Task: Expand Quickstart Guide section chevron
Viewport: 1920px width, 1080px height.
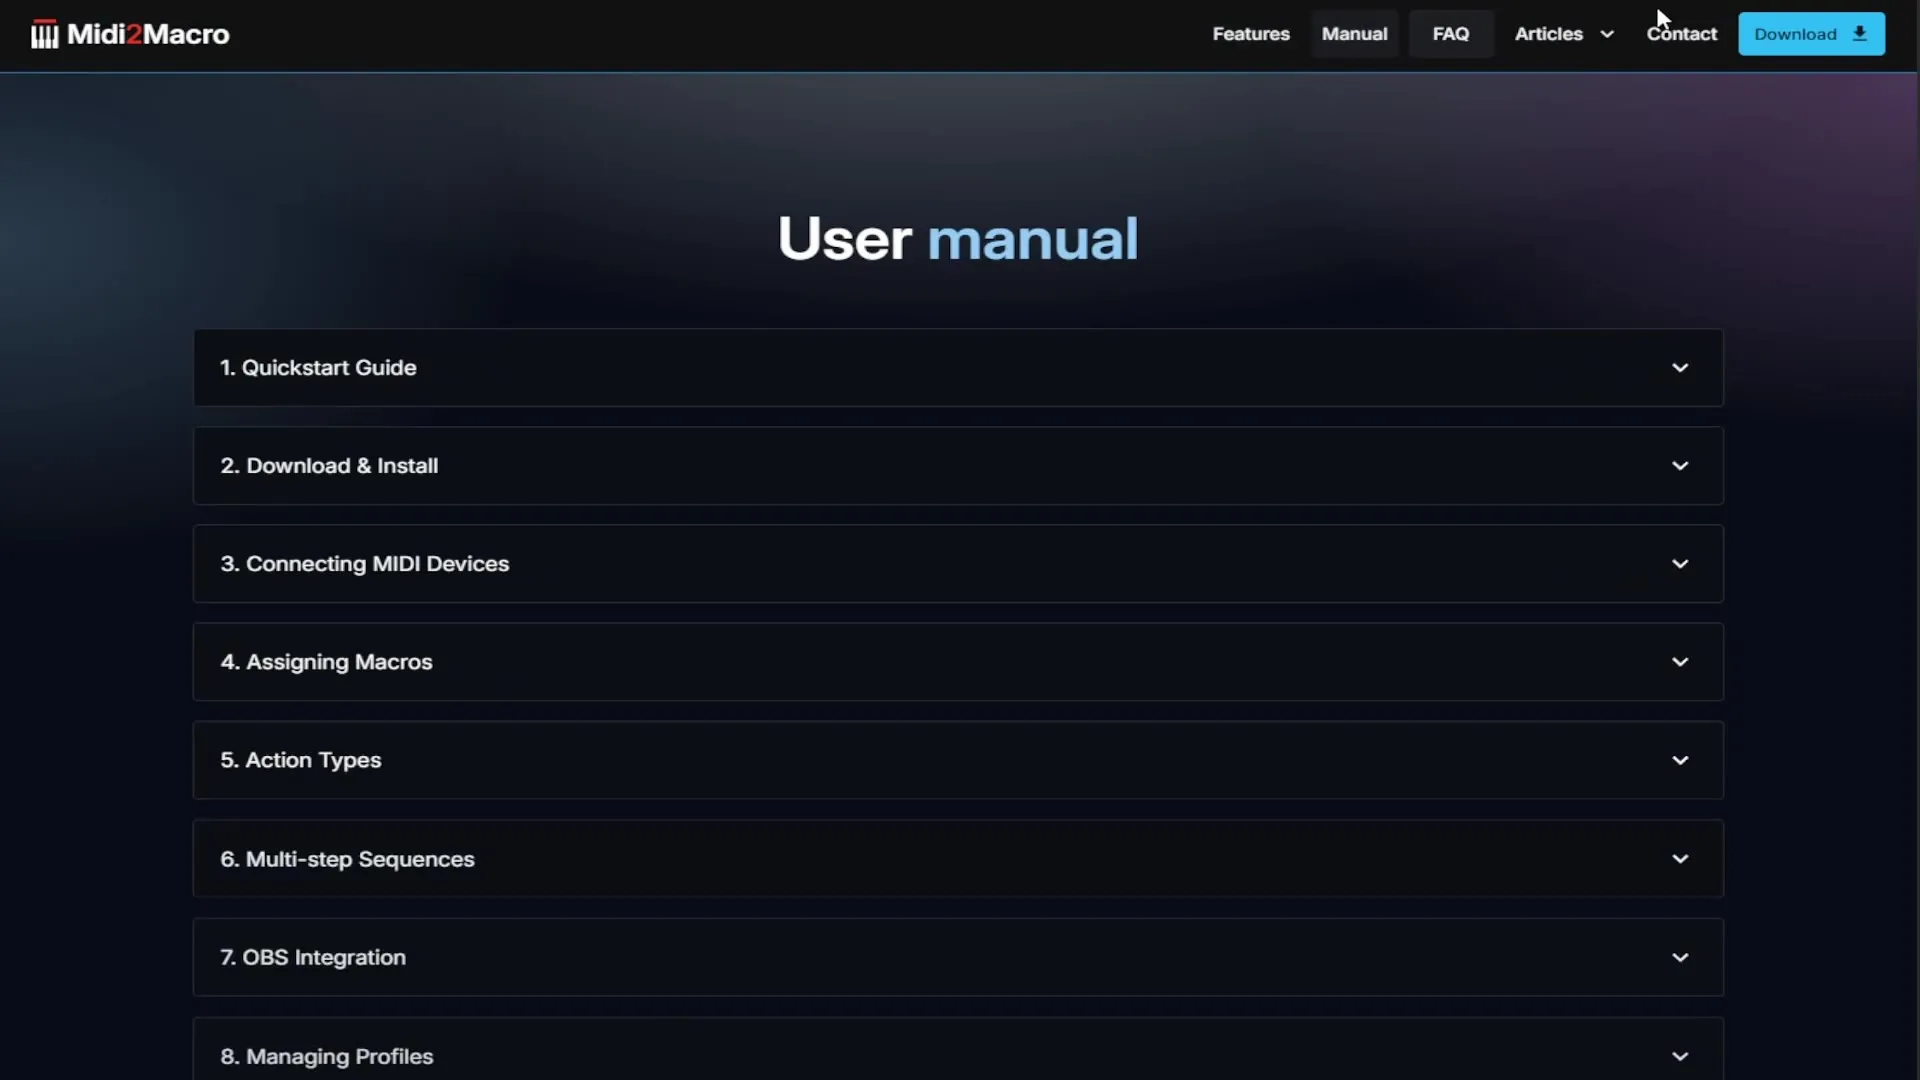Action: click(x=1680, y=368)
